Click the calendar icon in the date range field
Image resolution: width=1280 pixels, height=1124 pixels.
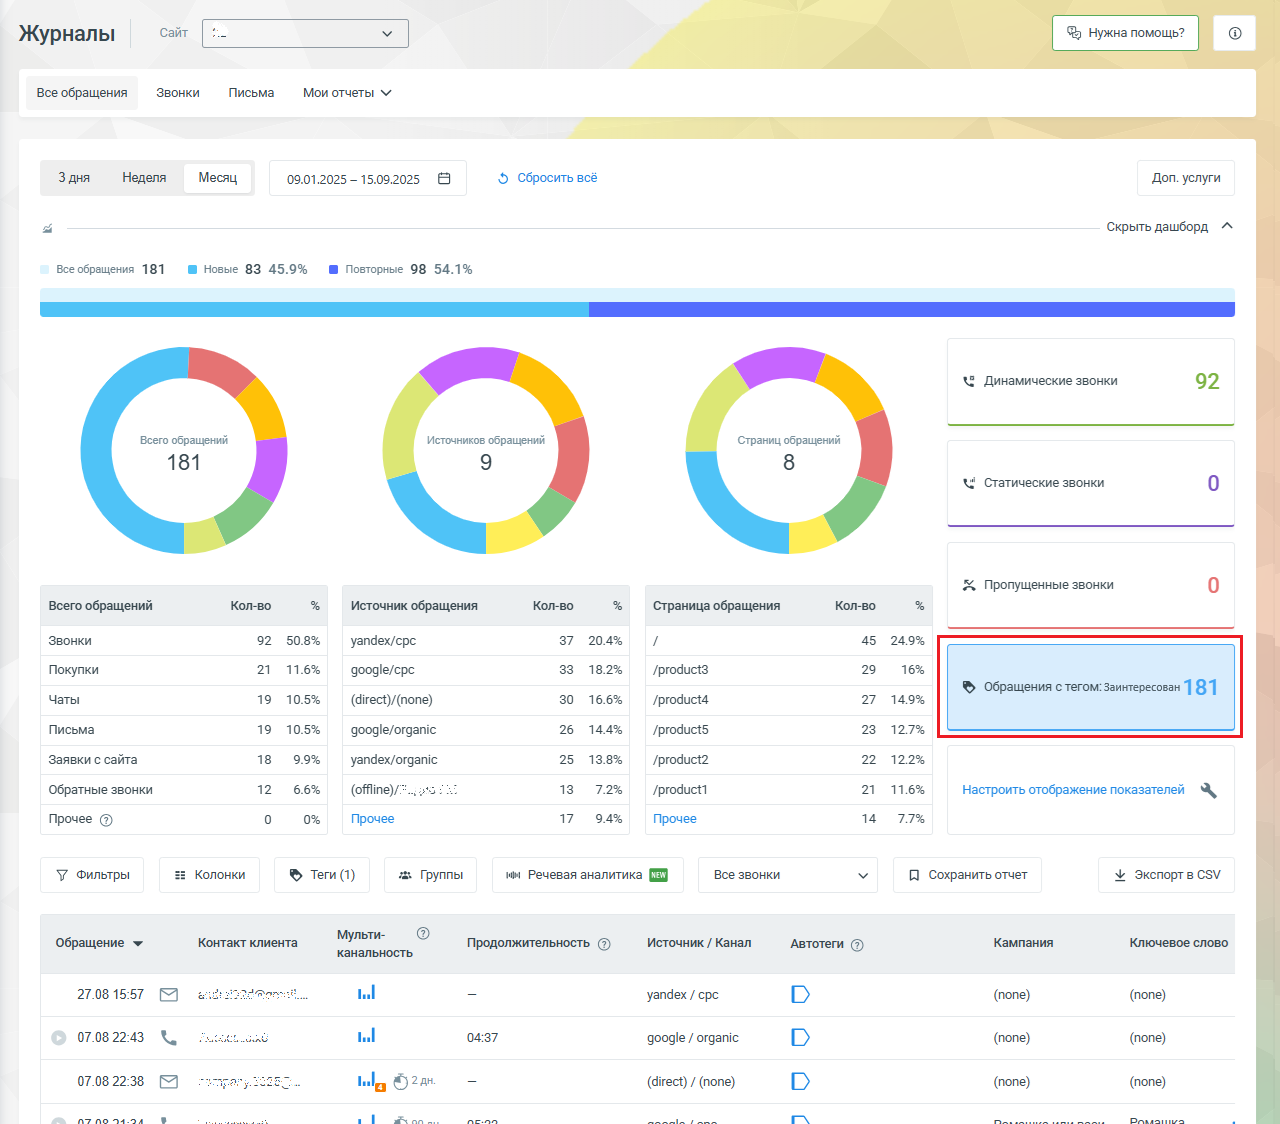tap(445, 178)
